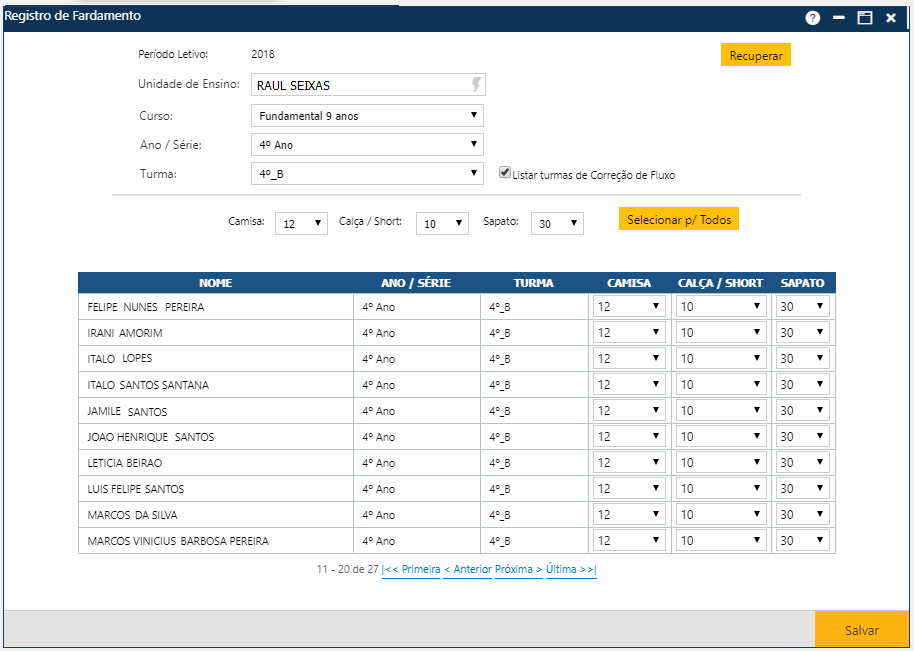Click Selecionar p/ Todos button
This screenshot has width=914, height=651.
click(x=679, y=219)
